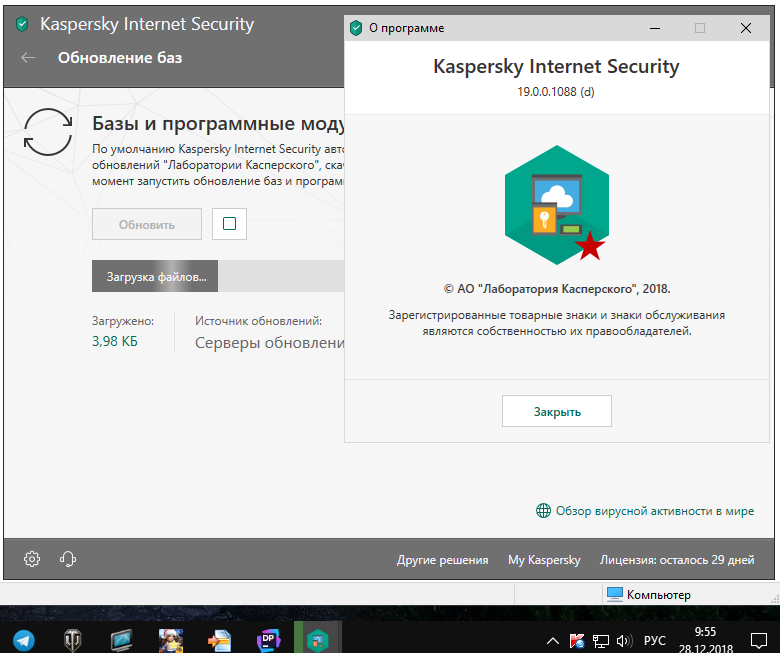780x653 pixels.
Task: Click the copyright АО Лаборатория Касперского 2018 text
Action: coord(557,289)
